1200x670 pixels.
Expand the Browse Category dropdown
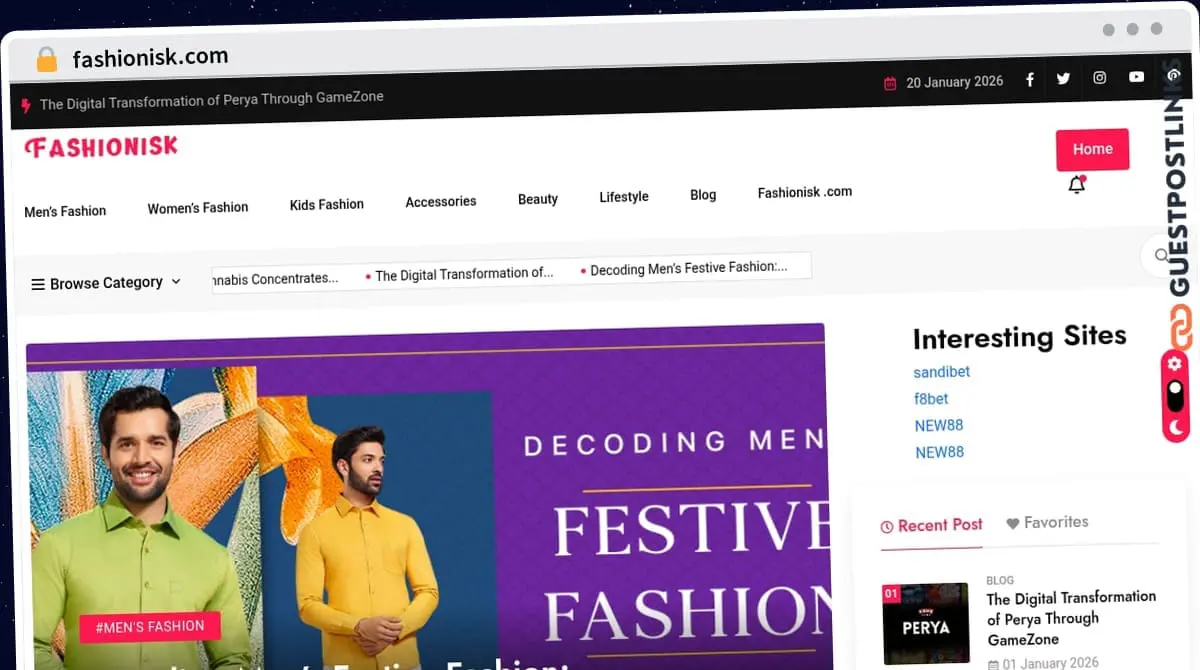(x=105, y=283)
